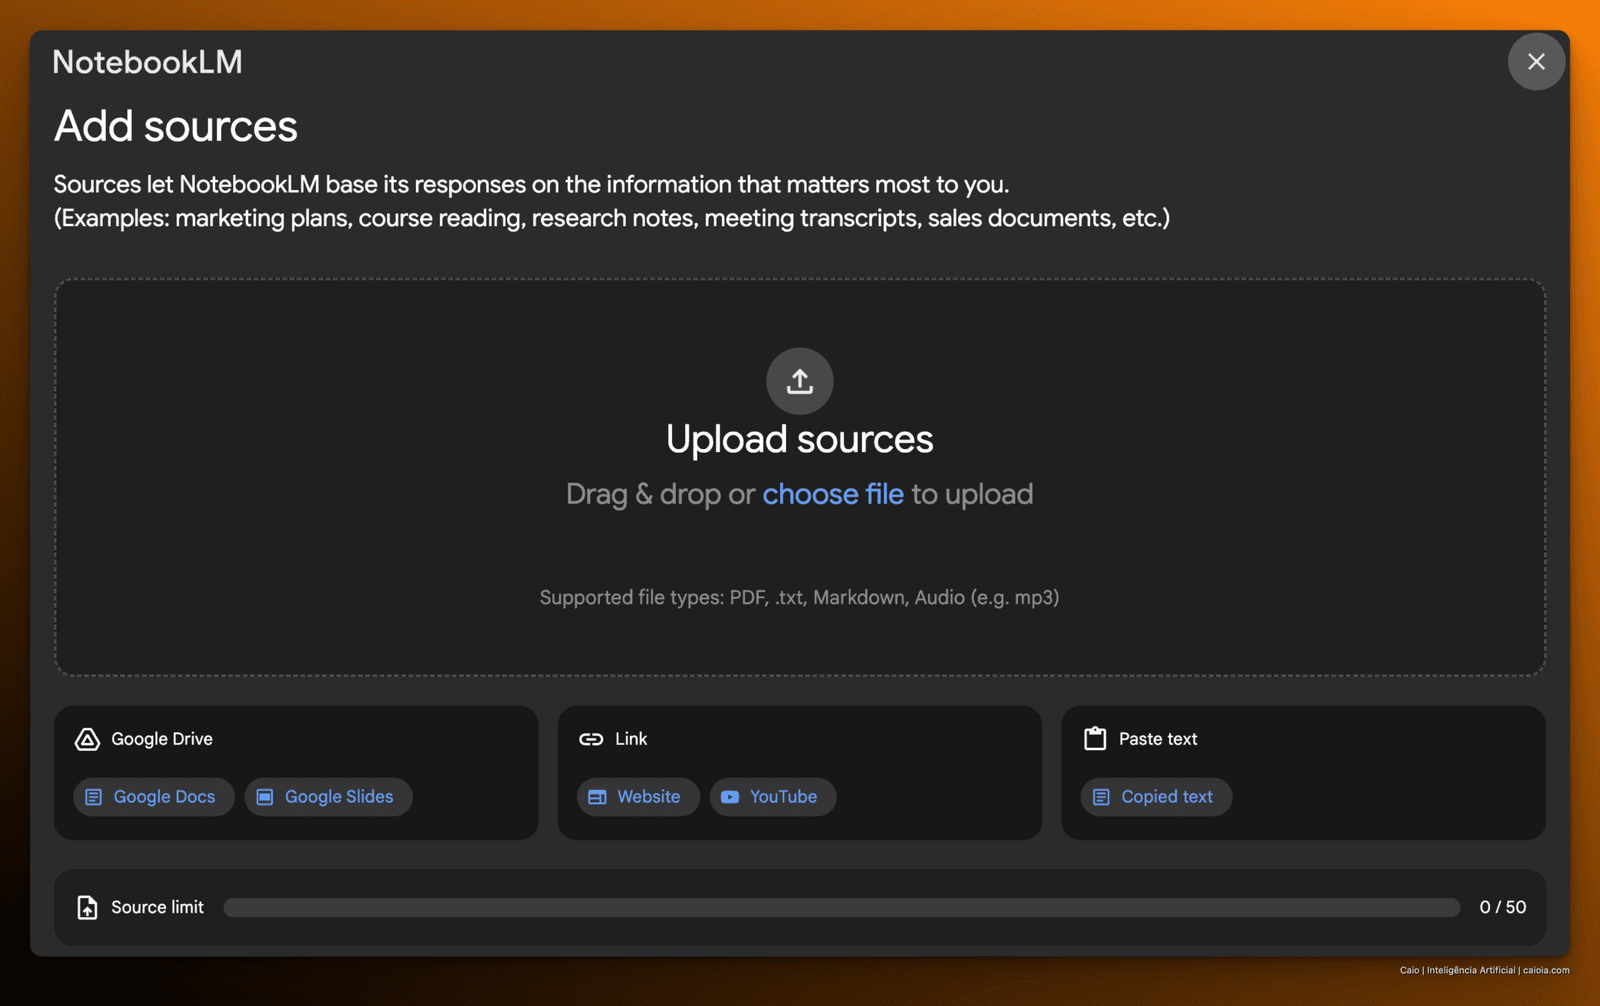
Task: Add a YouTube link source
Action: 772,797
